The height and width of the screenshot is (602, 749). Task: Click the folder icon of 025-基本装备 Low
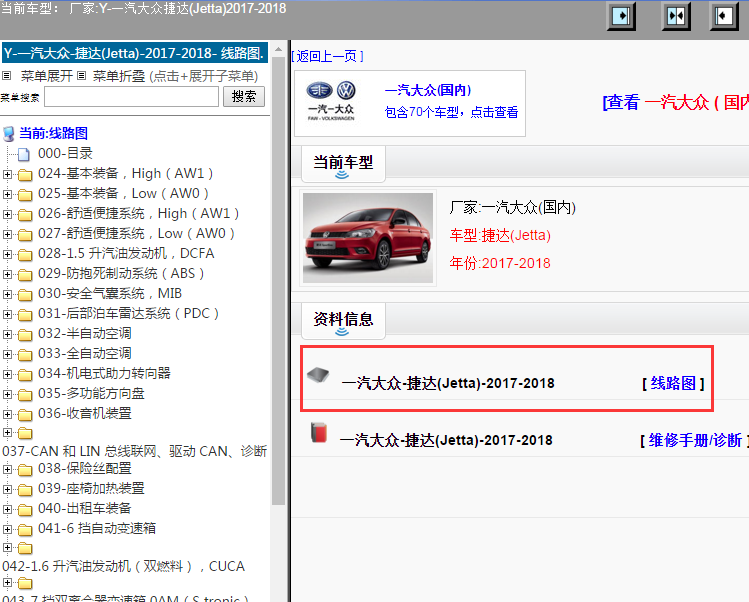click(x=25, y=194)
